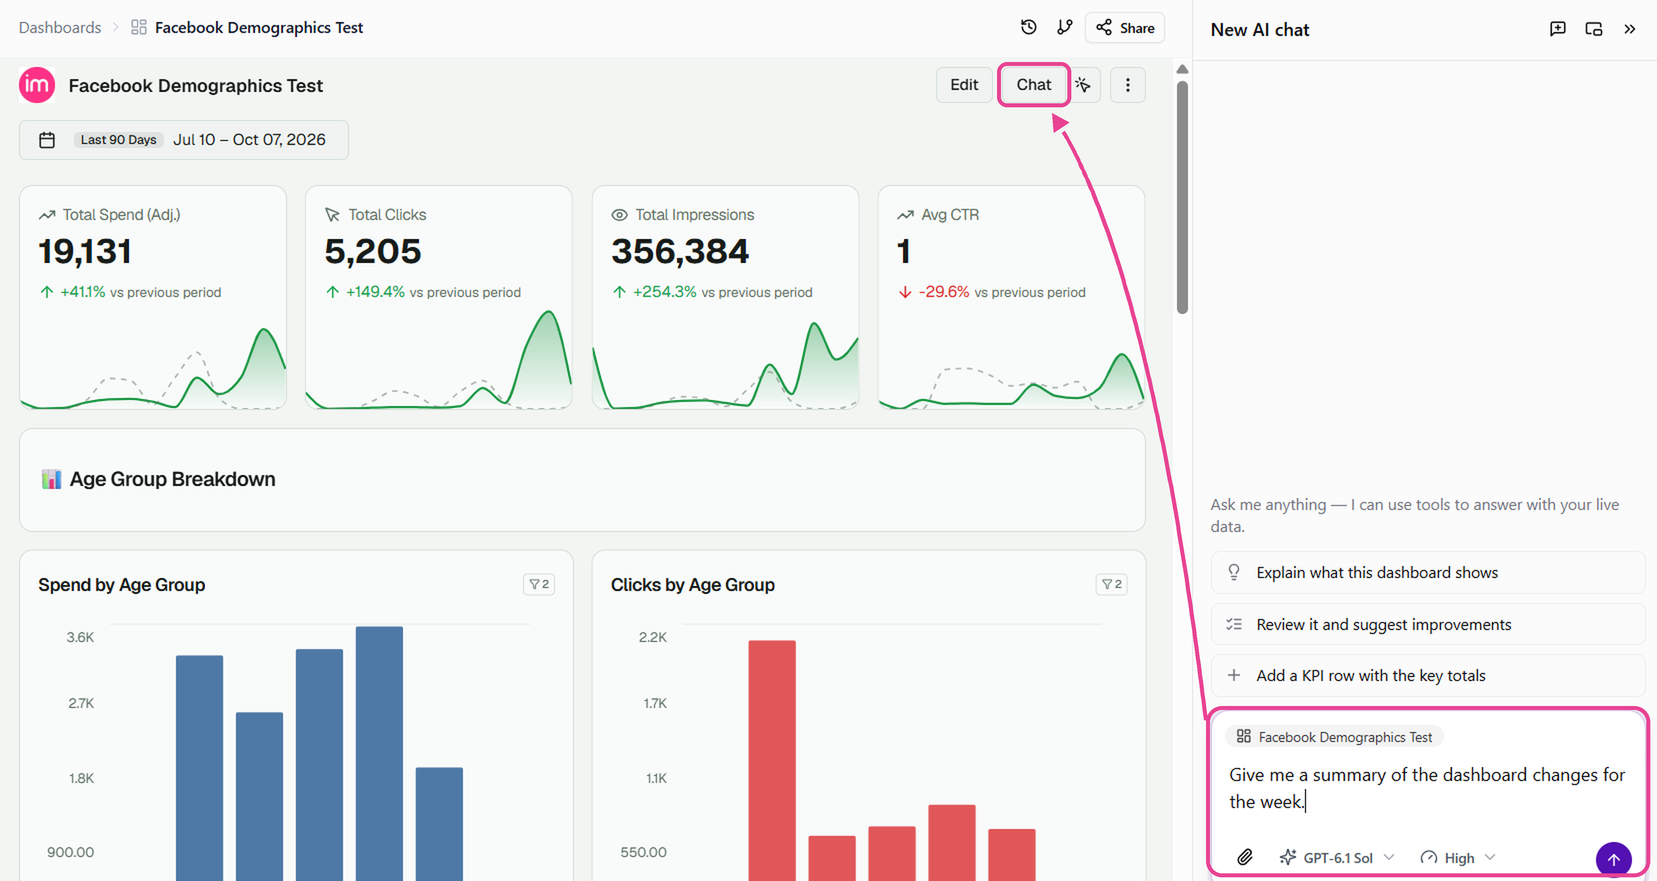Open the version history clock icon
Viewport: 1657px width, 881px height.
(x=1029, y=27)
